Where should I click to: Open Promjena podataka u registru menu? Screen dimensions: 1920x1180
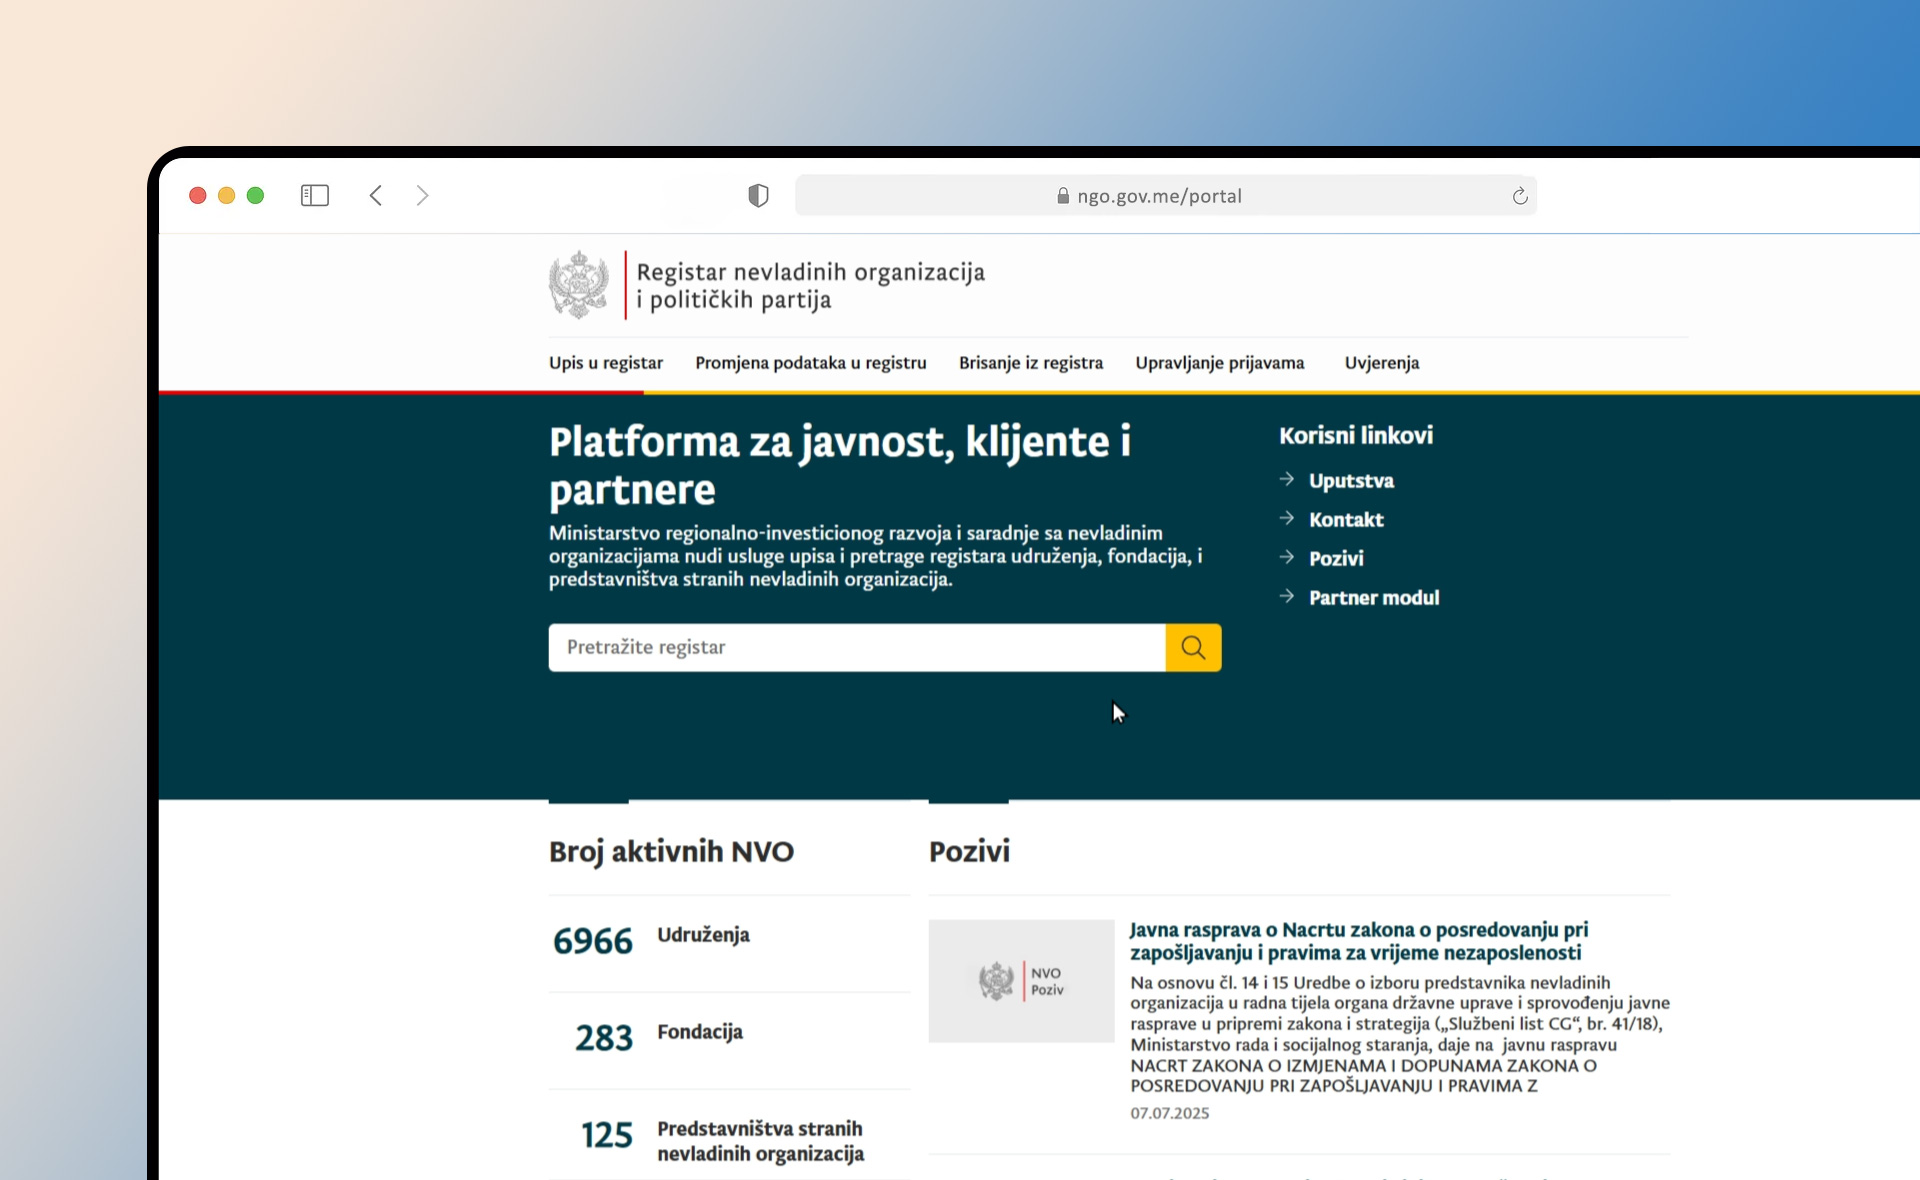[810, 363]
